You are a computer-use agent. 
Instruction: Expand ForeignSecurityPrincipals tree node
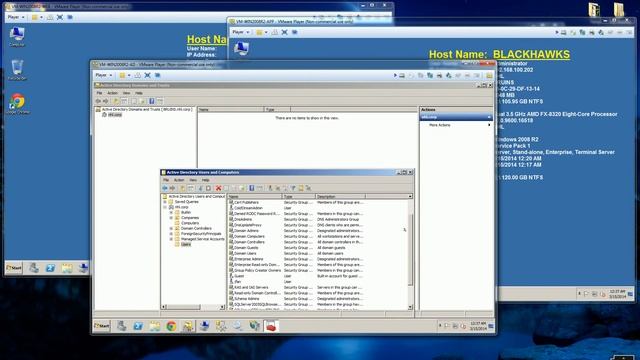[171, 233]
